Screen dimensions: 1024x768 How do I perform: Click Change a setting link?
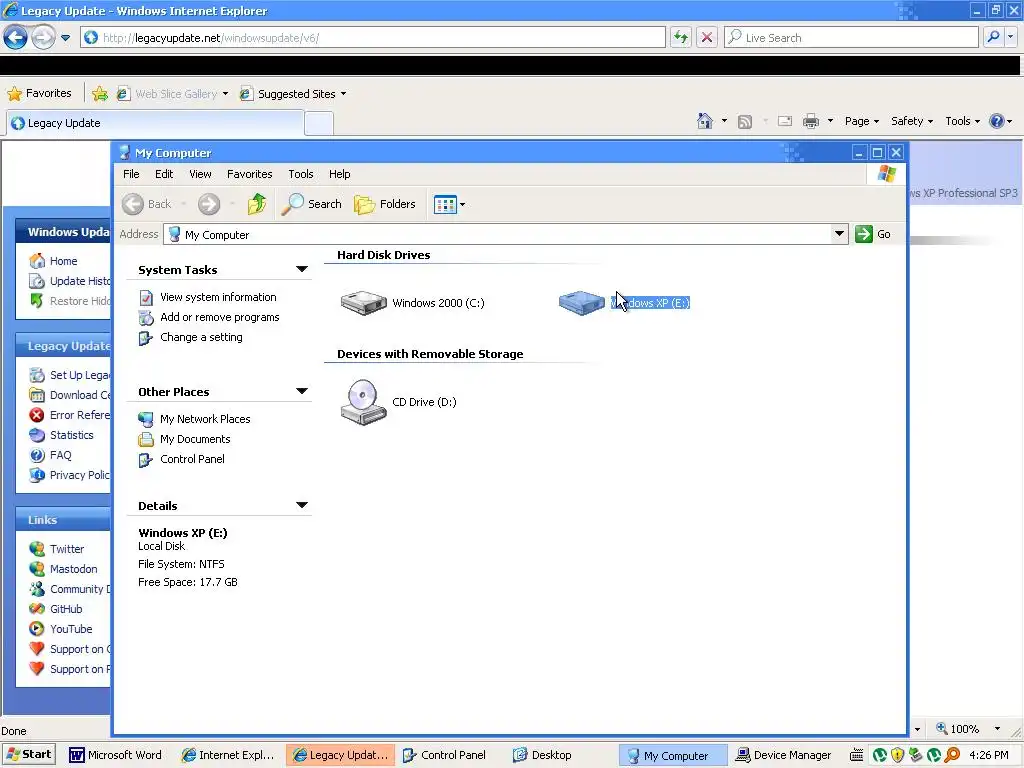201,338
